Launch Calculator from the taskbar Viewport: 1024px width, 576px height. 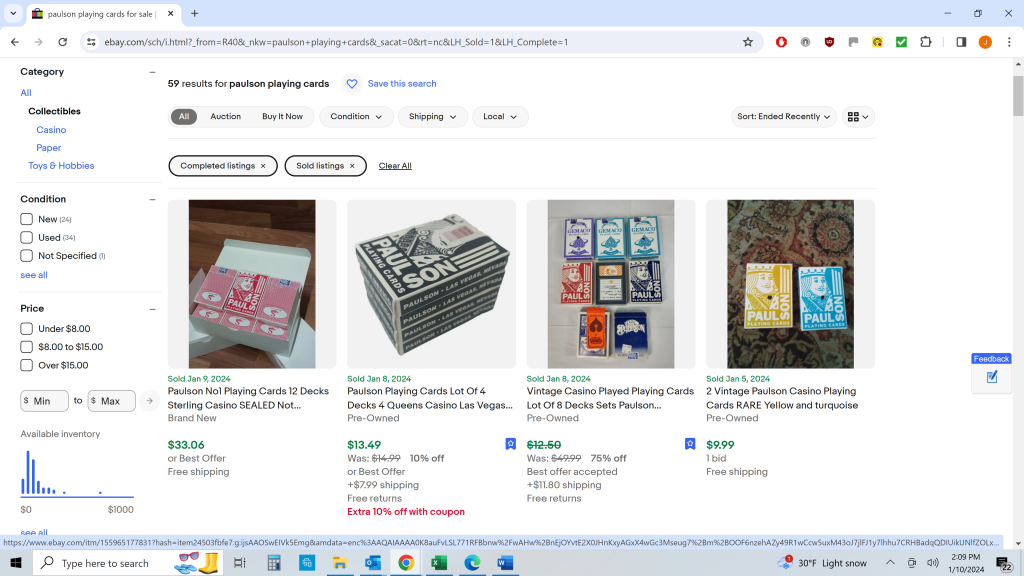click(x=274, y=563)
